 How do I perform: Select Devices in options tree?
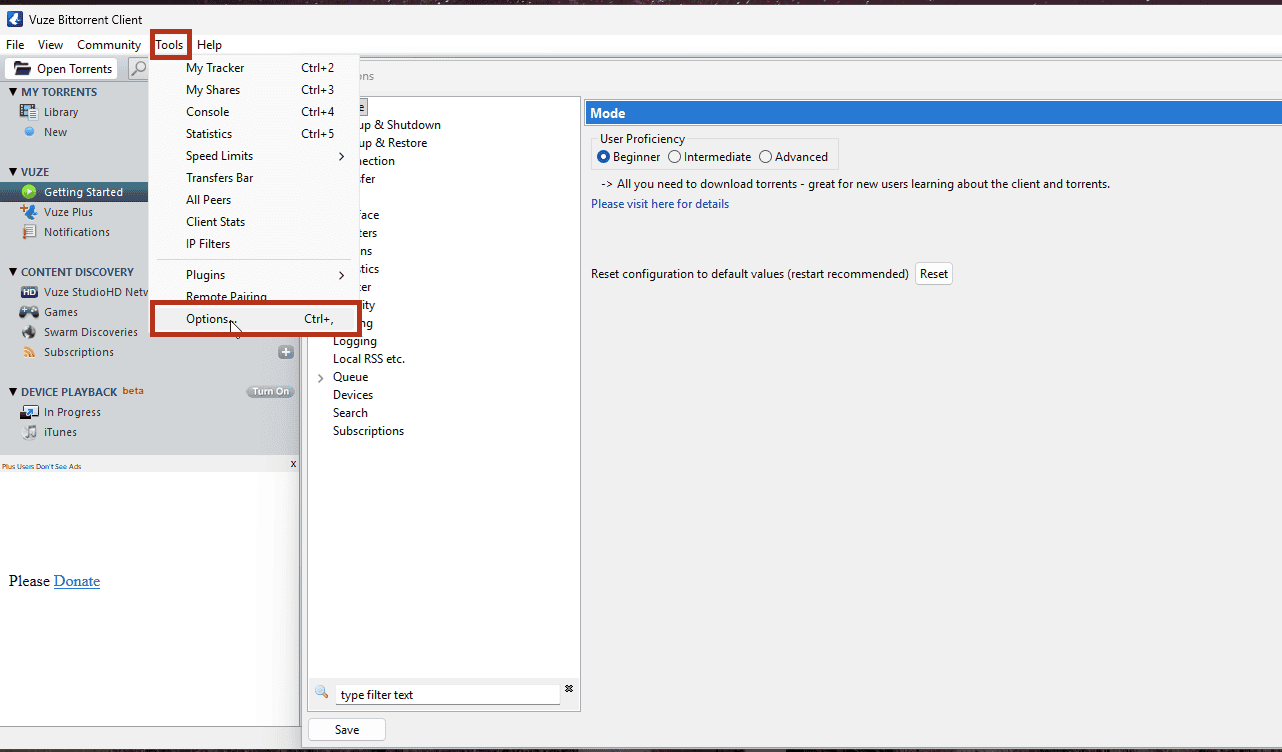pos(353,395)
